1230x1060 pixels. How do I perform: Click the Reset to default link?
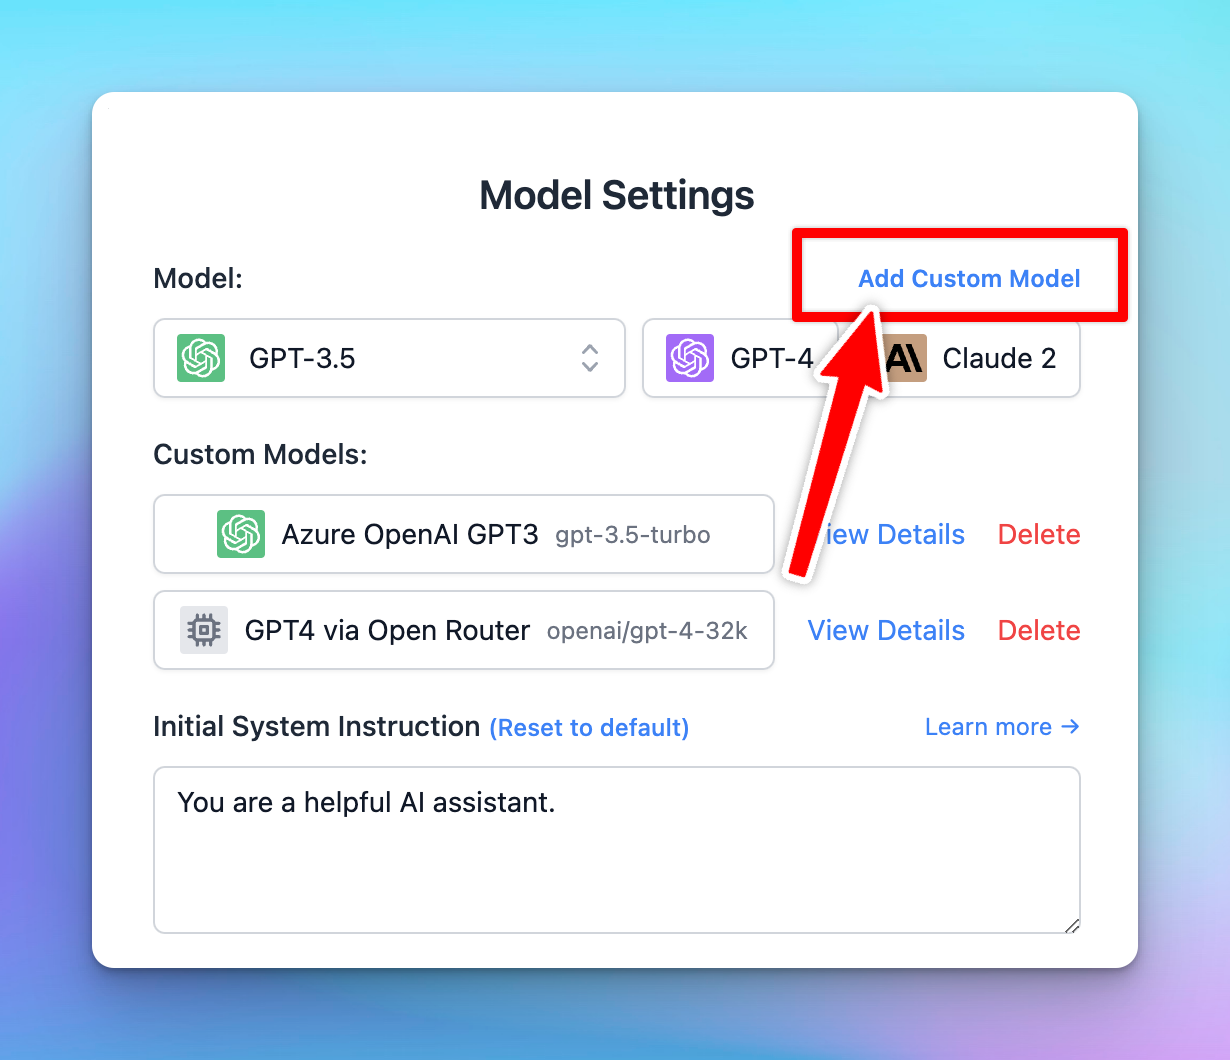[x=589, y=727]
